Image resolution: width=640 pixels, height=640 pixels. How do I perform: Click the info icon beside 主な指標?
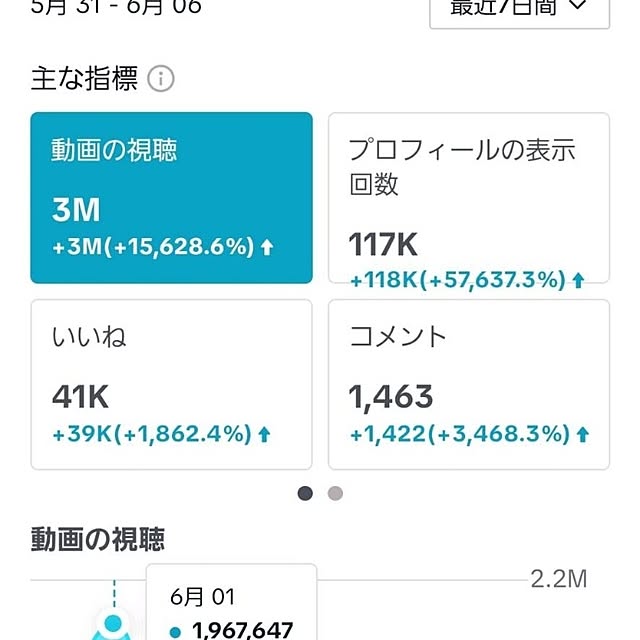click(x=161, y=78)
